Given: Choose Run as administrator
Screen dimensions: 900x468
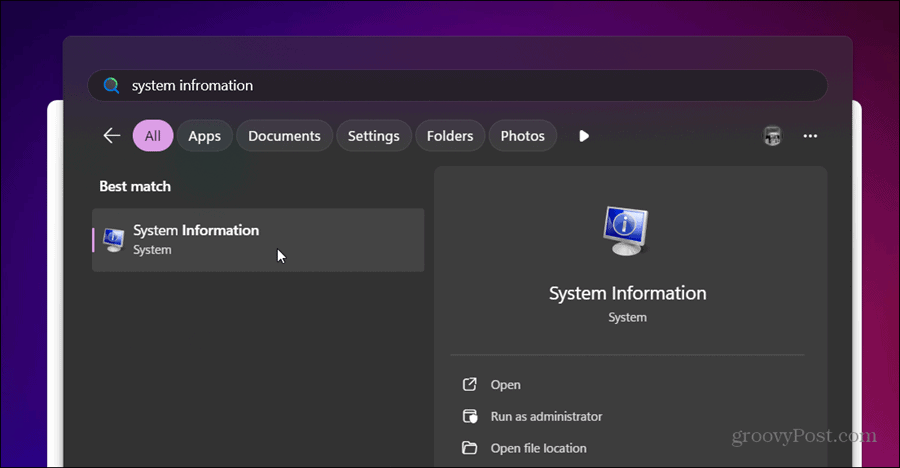Looking at the screenshot, I should pos(546,416).
